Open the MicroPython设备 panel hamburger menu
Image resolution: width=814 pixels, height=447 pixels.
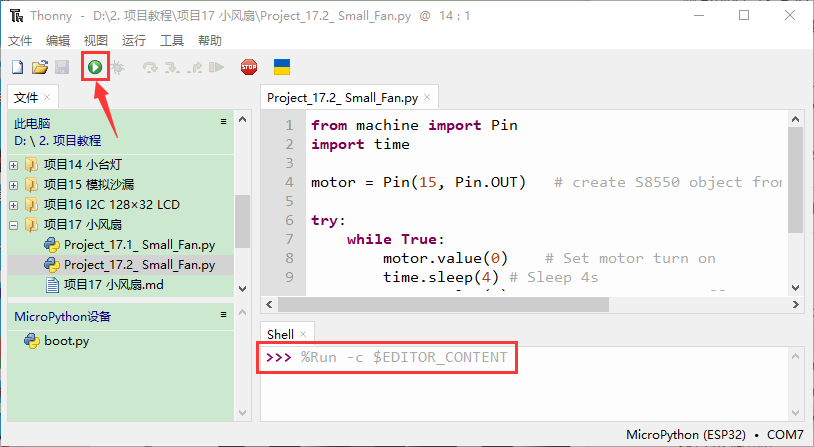224,315
